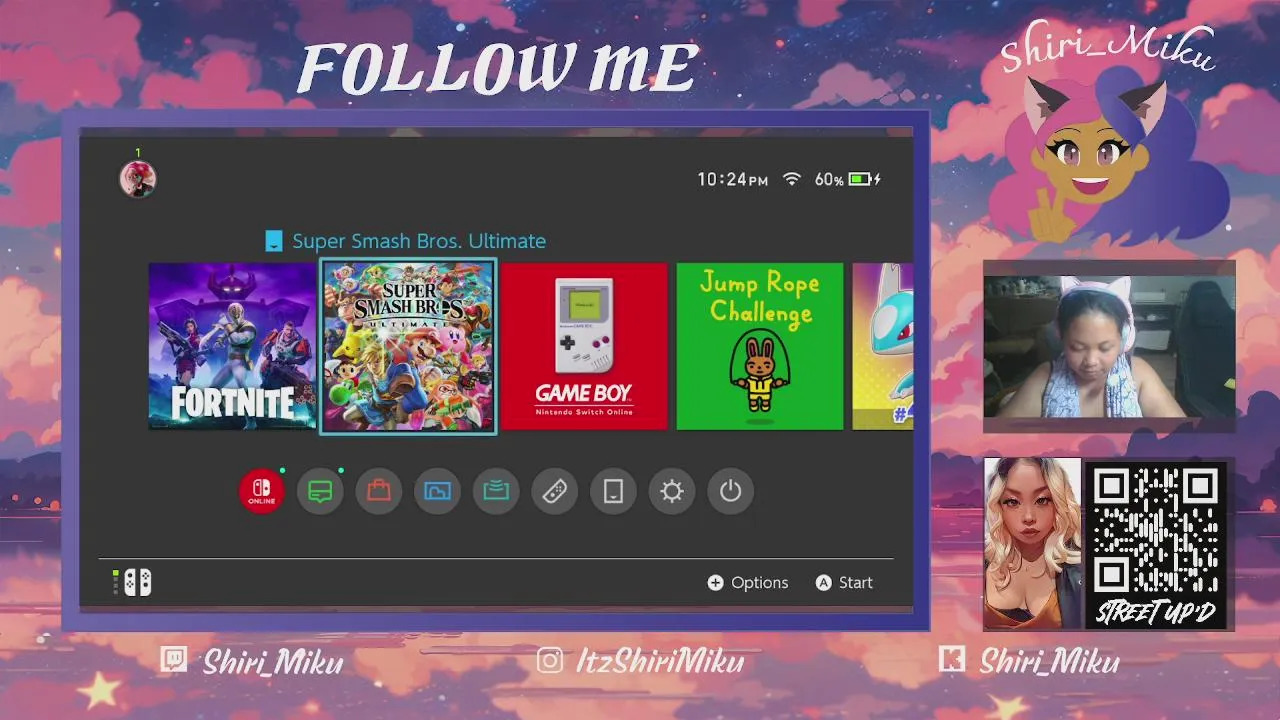Image resolution: width=1280 pixels, height=720 pixels.
Task: Click the Street Up'd QR code
Action: coord(1156,531)
